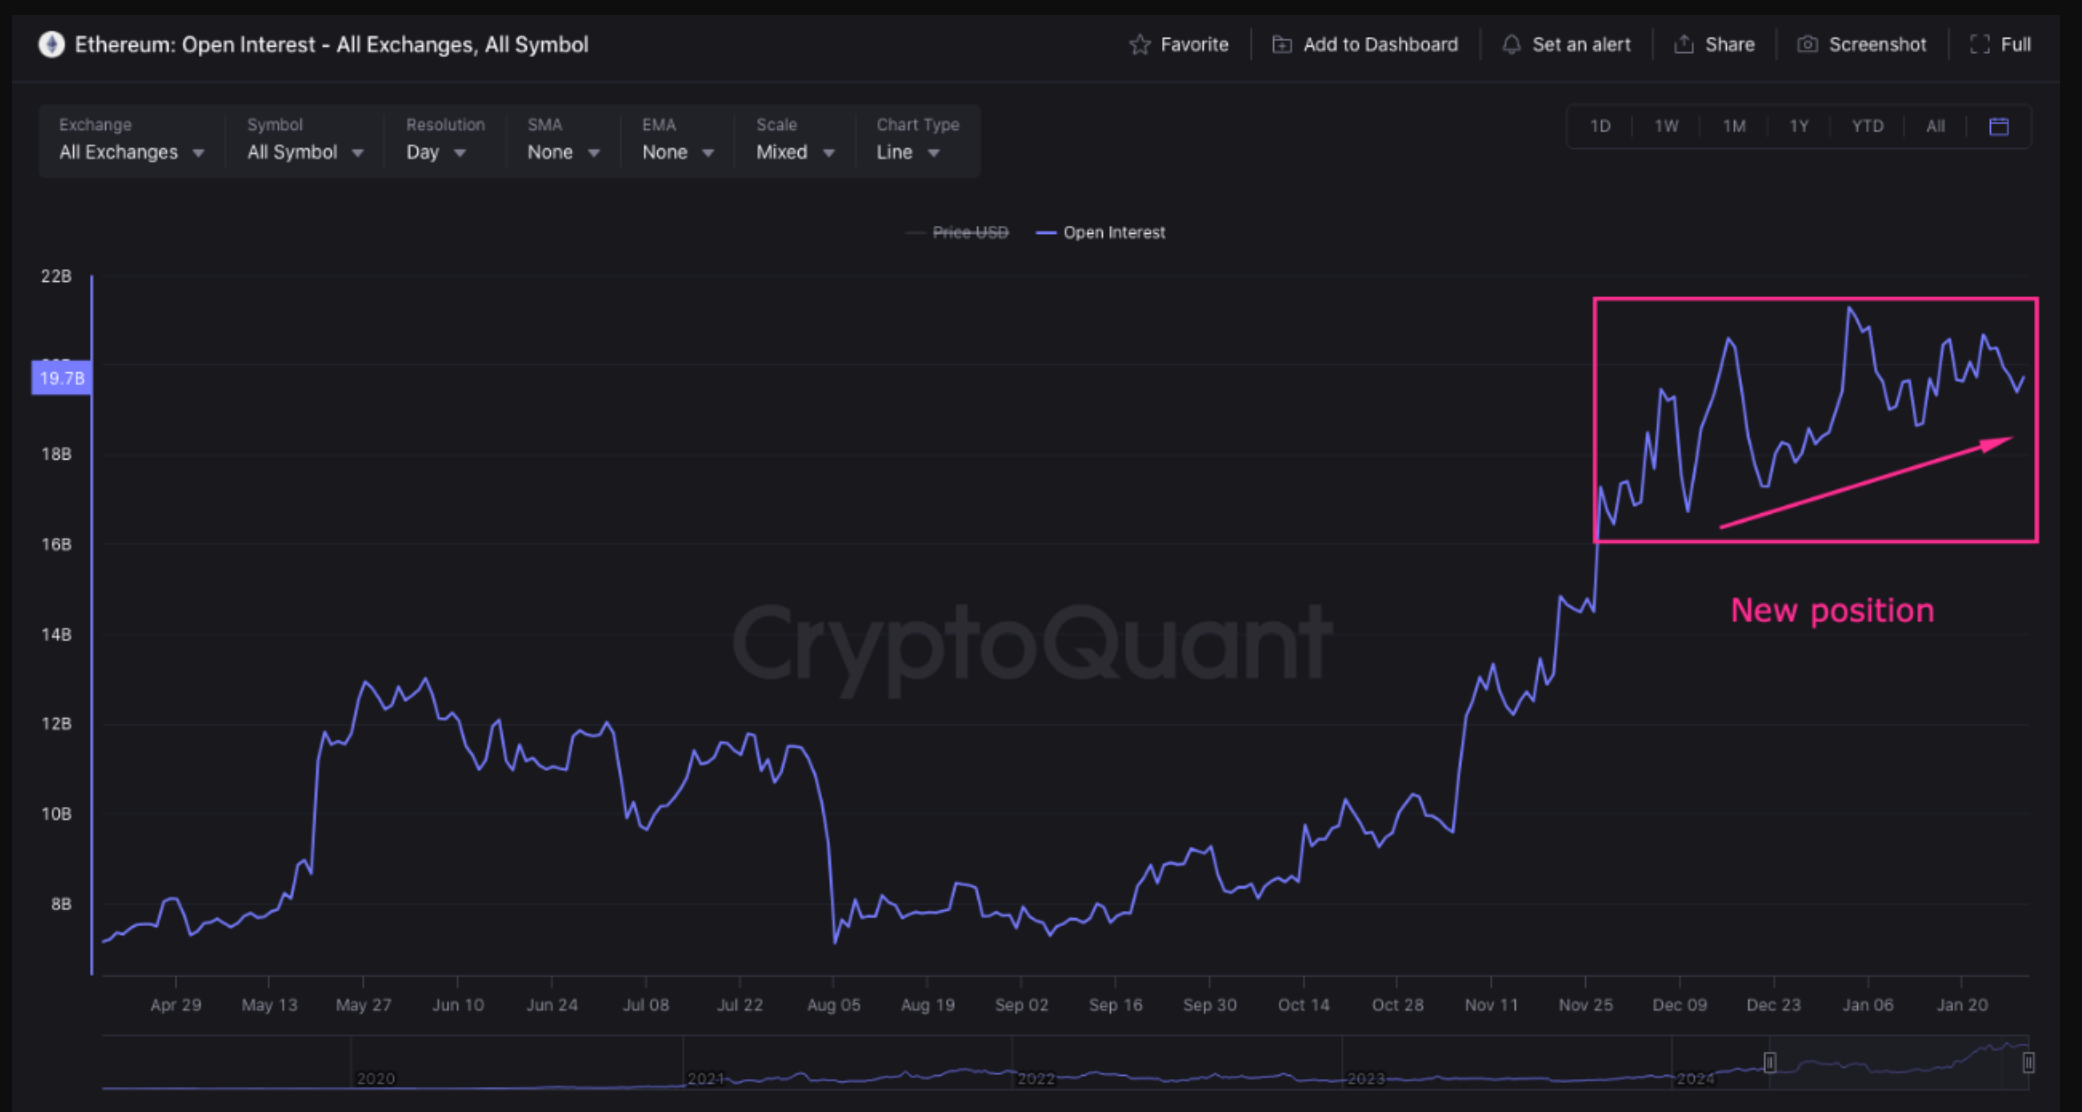Open the calendar date picker icon
Screen dimensions: 2082x1112
[1998, 127]
